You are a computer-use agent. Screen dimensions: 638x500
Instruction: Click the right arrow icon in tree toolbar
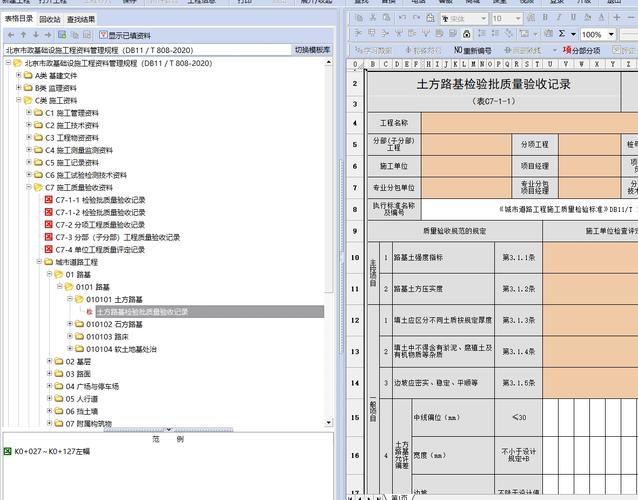(48, 35)
